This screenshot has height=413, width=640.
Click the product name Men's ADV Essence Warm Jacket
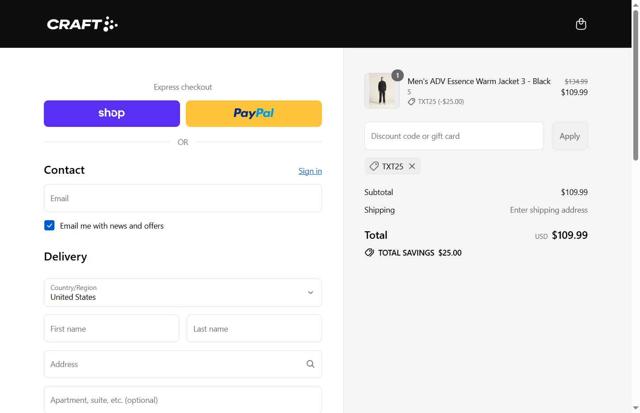(479, 81)
